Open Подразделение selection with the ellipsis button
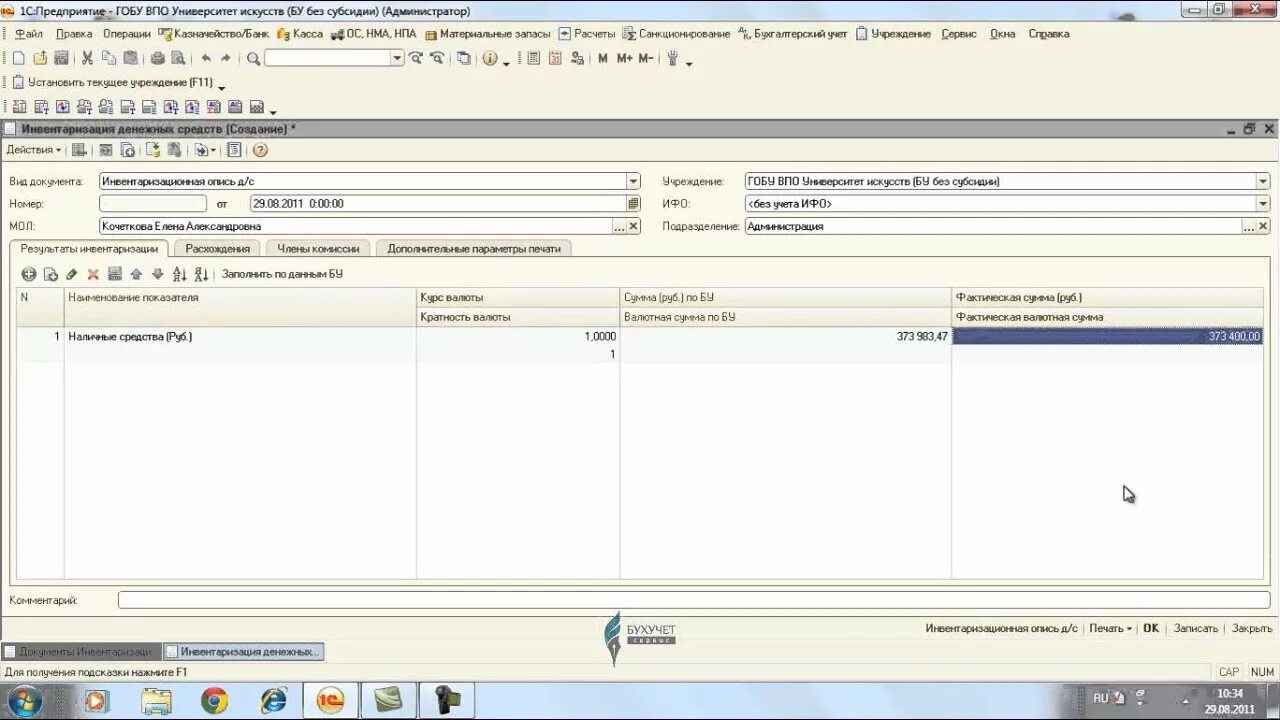The width and height of the screenshot is (1280, 720). [1249, 226]
